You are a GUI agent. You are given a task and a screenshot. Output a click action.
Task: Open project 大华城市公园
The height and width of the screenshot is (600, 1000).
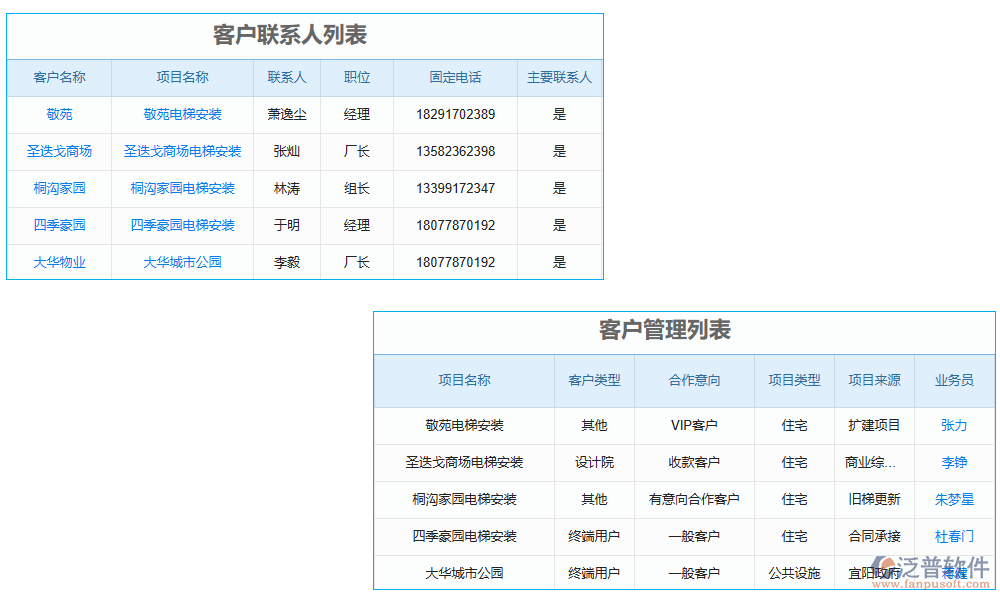click(180, 262)
